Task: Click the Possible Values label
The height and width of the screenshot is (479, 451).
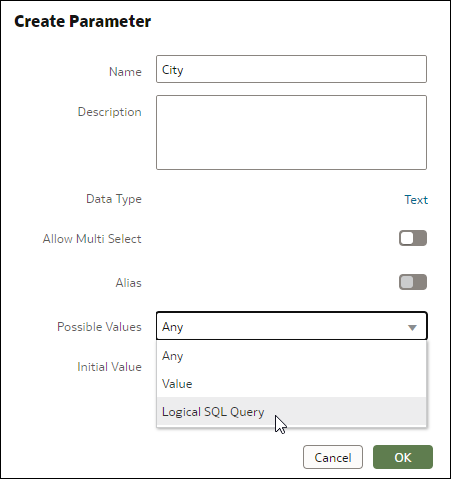Action: (x=99, y=327)
